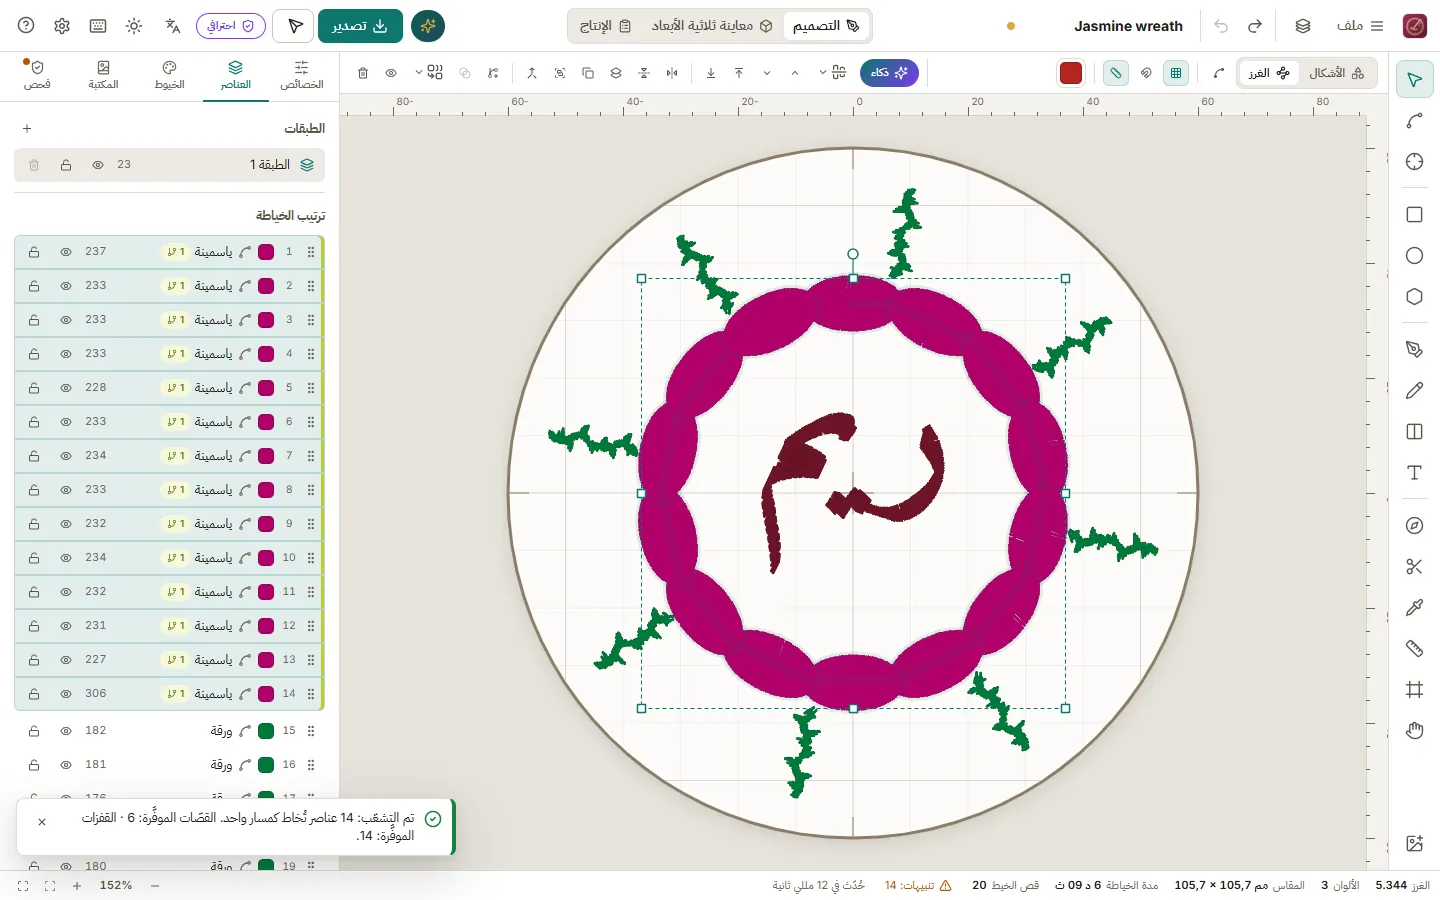Dismiss the branching success notification
The width and height of the screenshot is (1440, 900).
click(42, 822)
